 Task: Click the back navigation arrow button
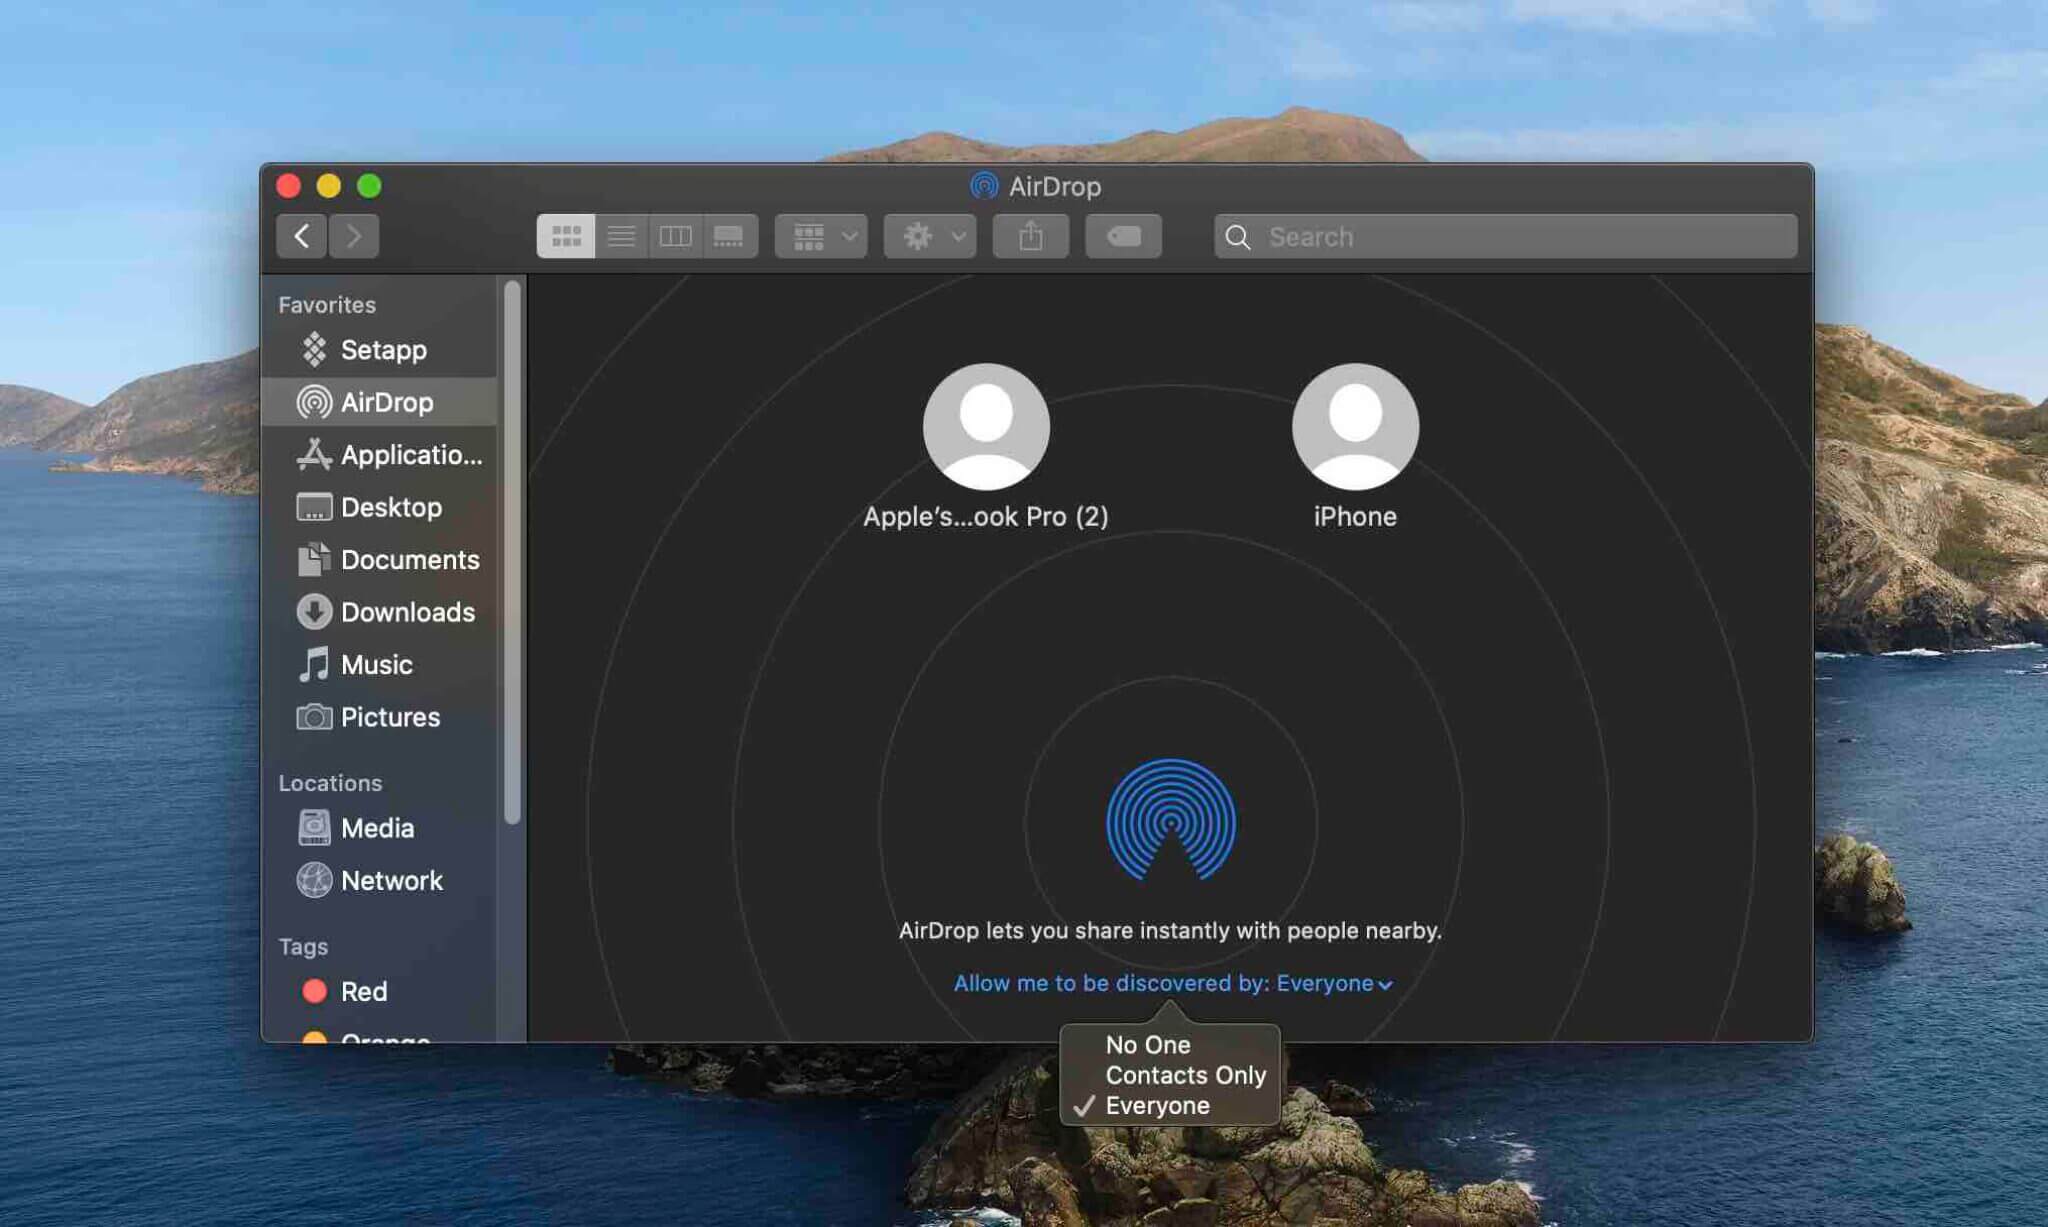[x=302, y=235]
